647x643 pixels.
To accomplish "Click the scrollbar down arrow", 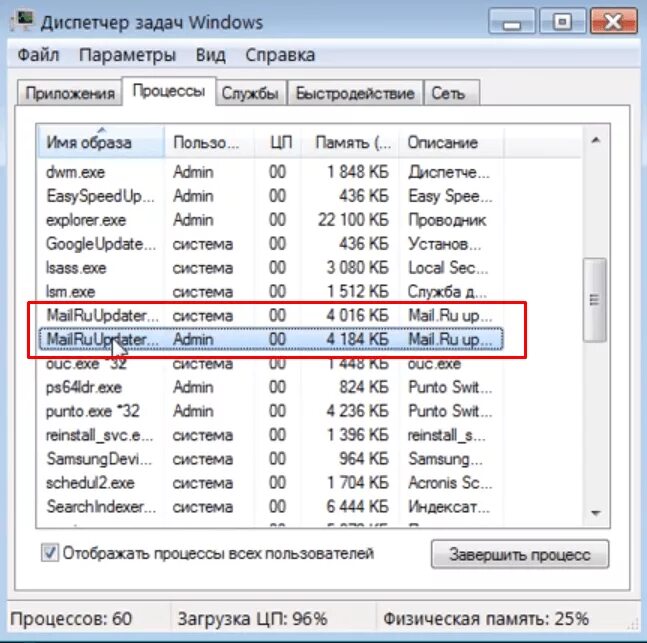I will click(x=595, y=513).
